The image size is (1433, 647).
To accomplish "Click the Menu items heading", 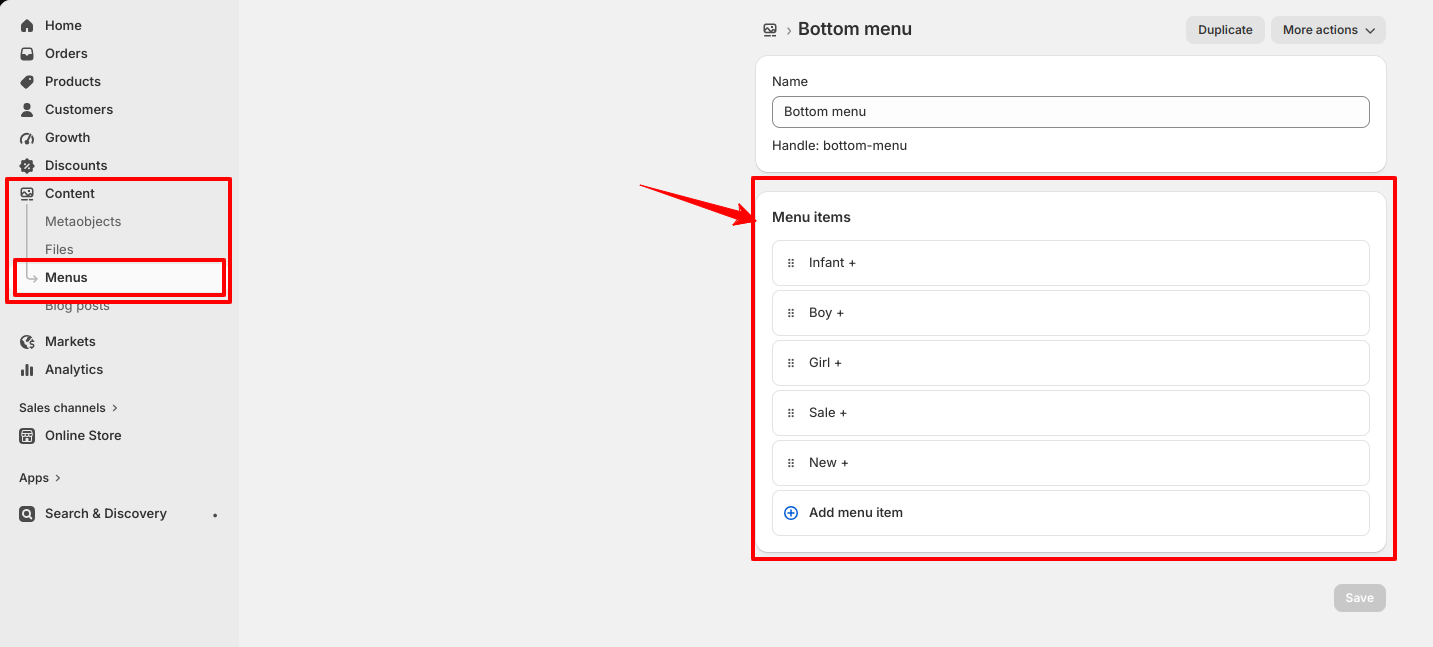I will (811, 217).
